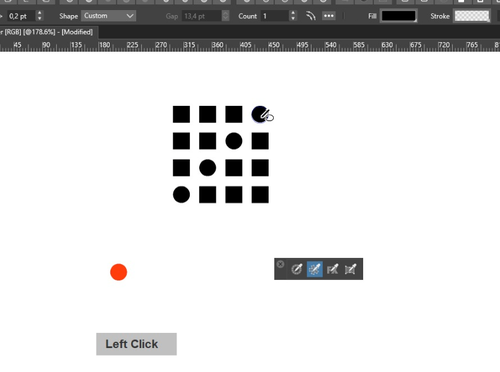Screen dimensions: 500x372
Task: Increase the Count value by one
Action: (x=293, y=13)
